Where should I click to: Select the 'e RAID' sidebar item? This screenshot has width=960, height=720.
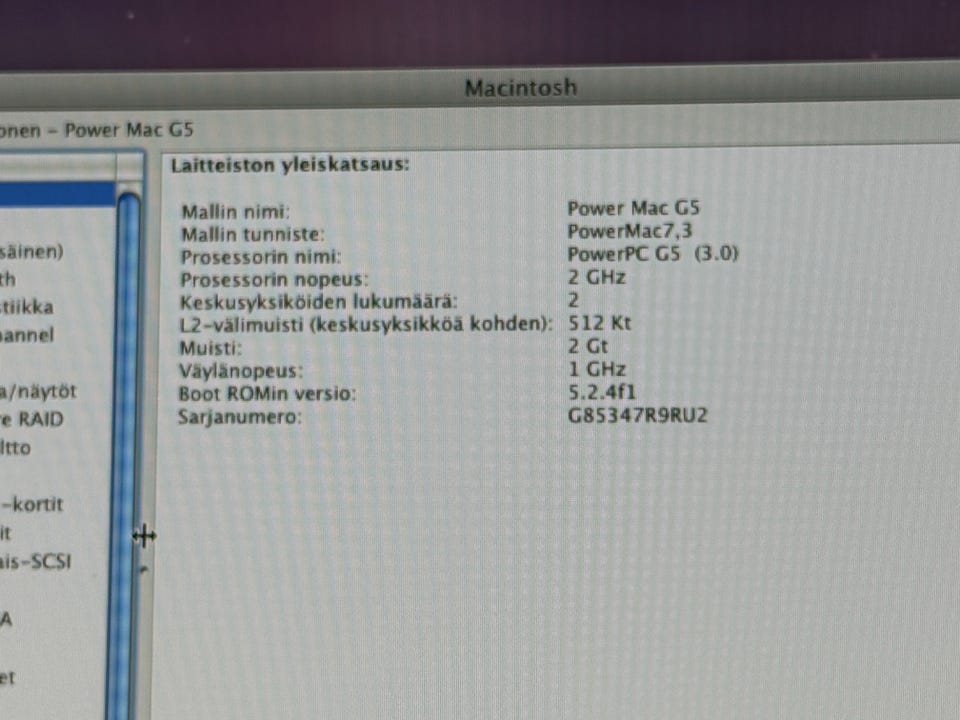[x=32, y=419]
